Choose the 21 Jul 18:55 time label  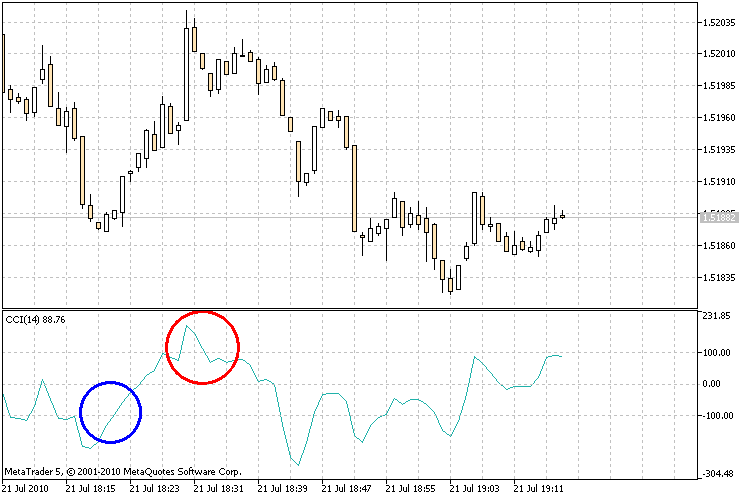click(x=410, y=489)
